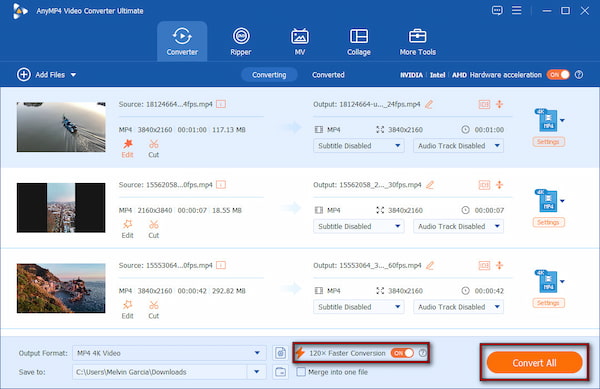Open audio track dropdown for 18124664 video
Screen dimensions: 600x389
(x=458, y=146)
